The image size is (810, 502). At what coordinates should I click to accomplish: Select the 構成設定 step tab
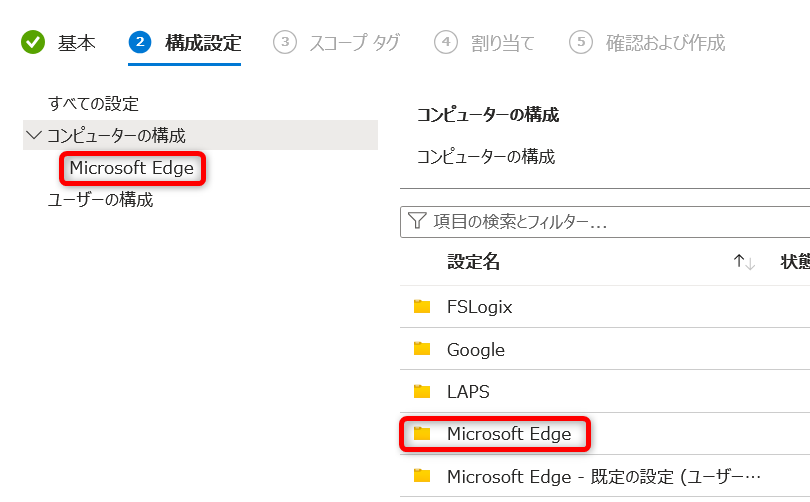(x=184, y=43)
